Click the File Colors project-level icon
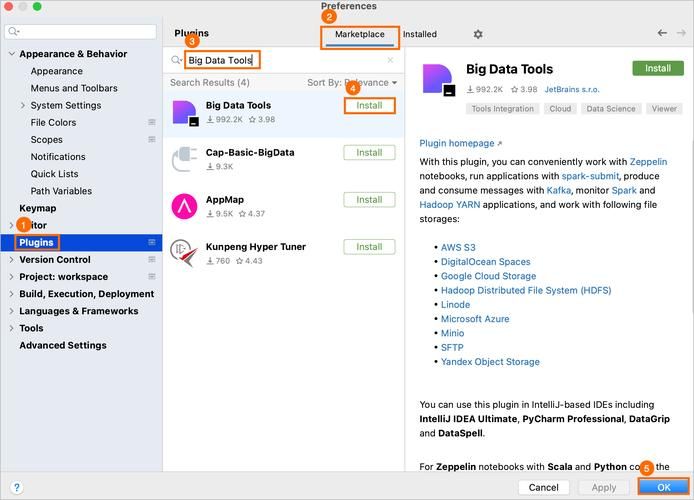This screenshot has width=694, height=500. pos(152,122)
